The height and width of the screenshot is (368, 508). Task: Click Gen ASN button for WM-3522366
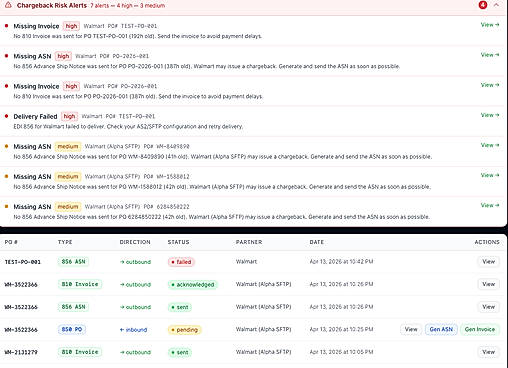coord(441,329)
